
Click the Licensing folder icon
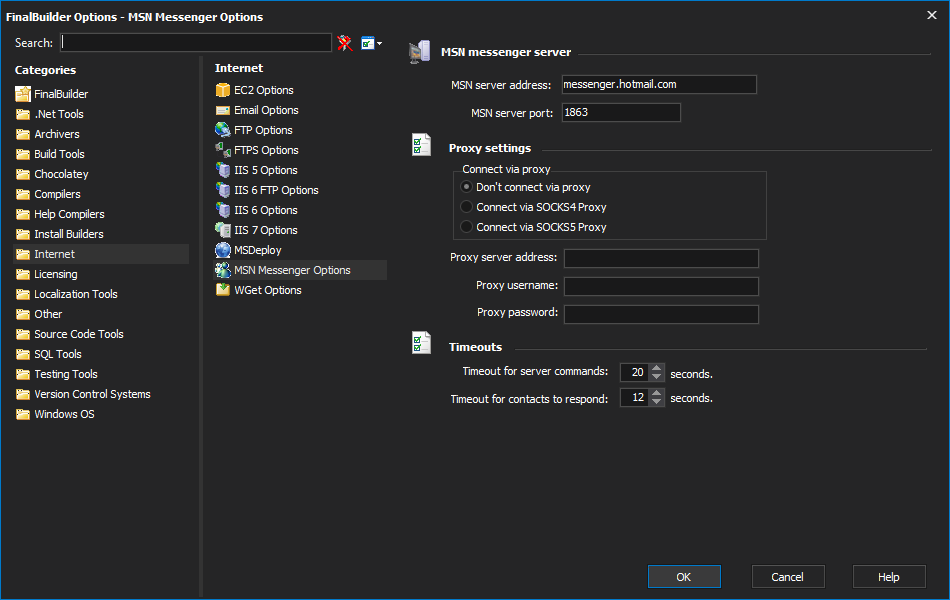(23, 274)
